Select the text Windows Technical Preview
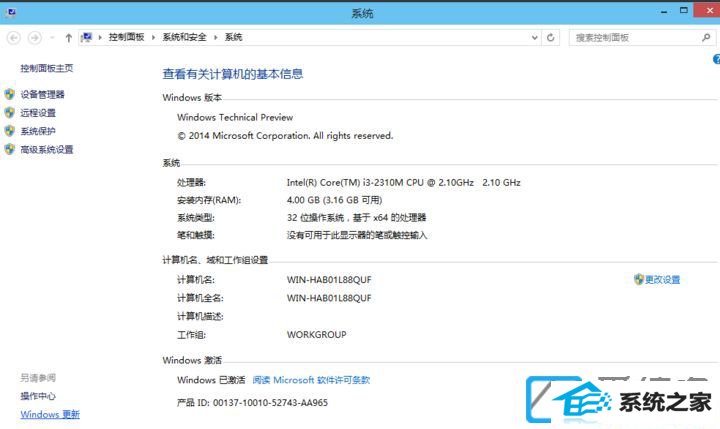Screen dimensions: 720x429 235,117
